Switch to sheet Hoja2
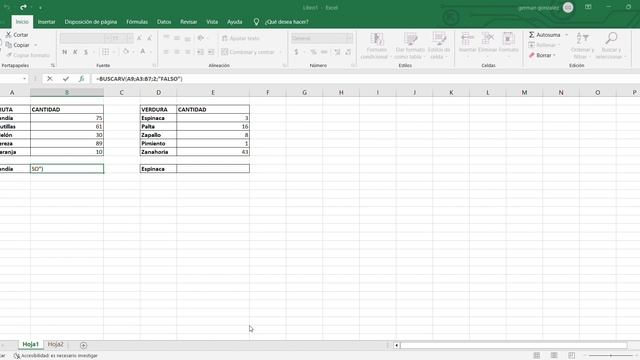 (56, 344)
